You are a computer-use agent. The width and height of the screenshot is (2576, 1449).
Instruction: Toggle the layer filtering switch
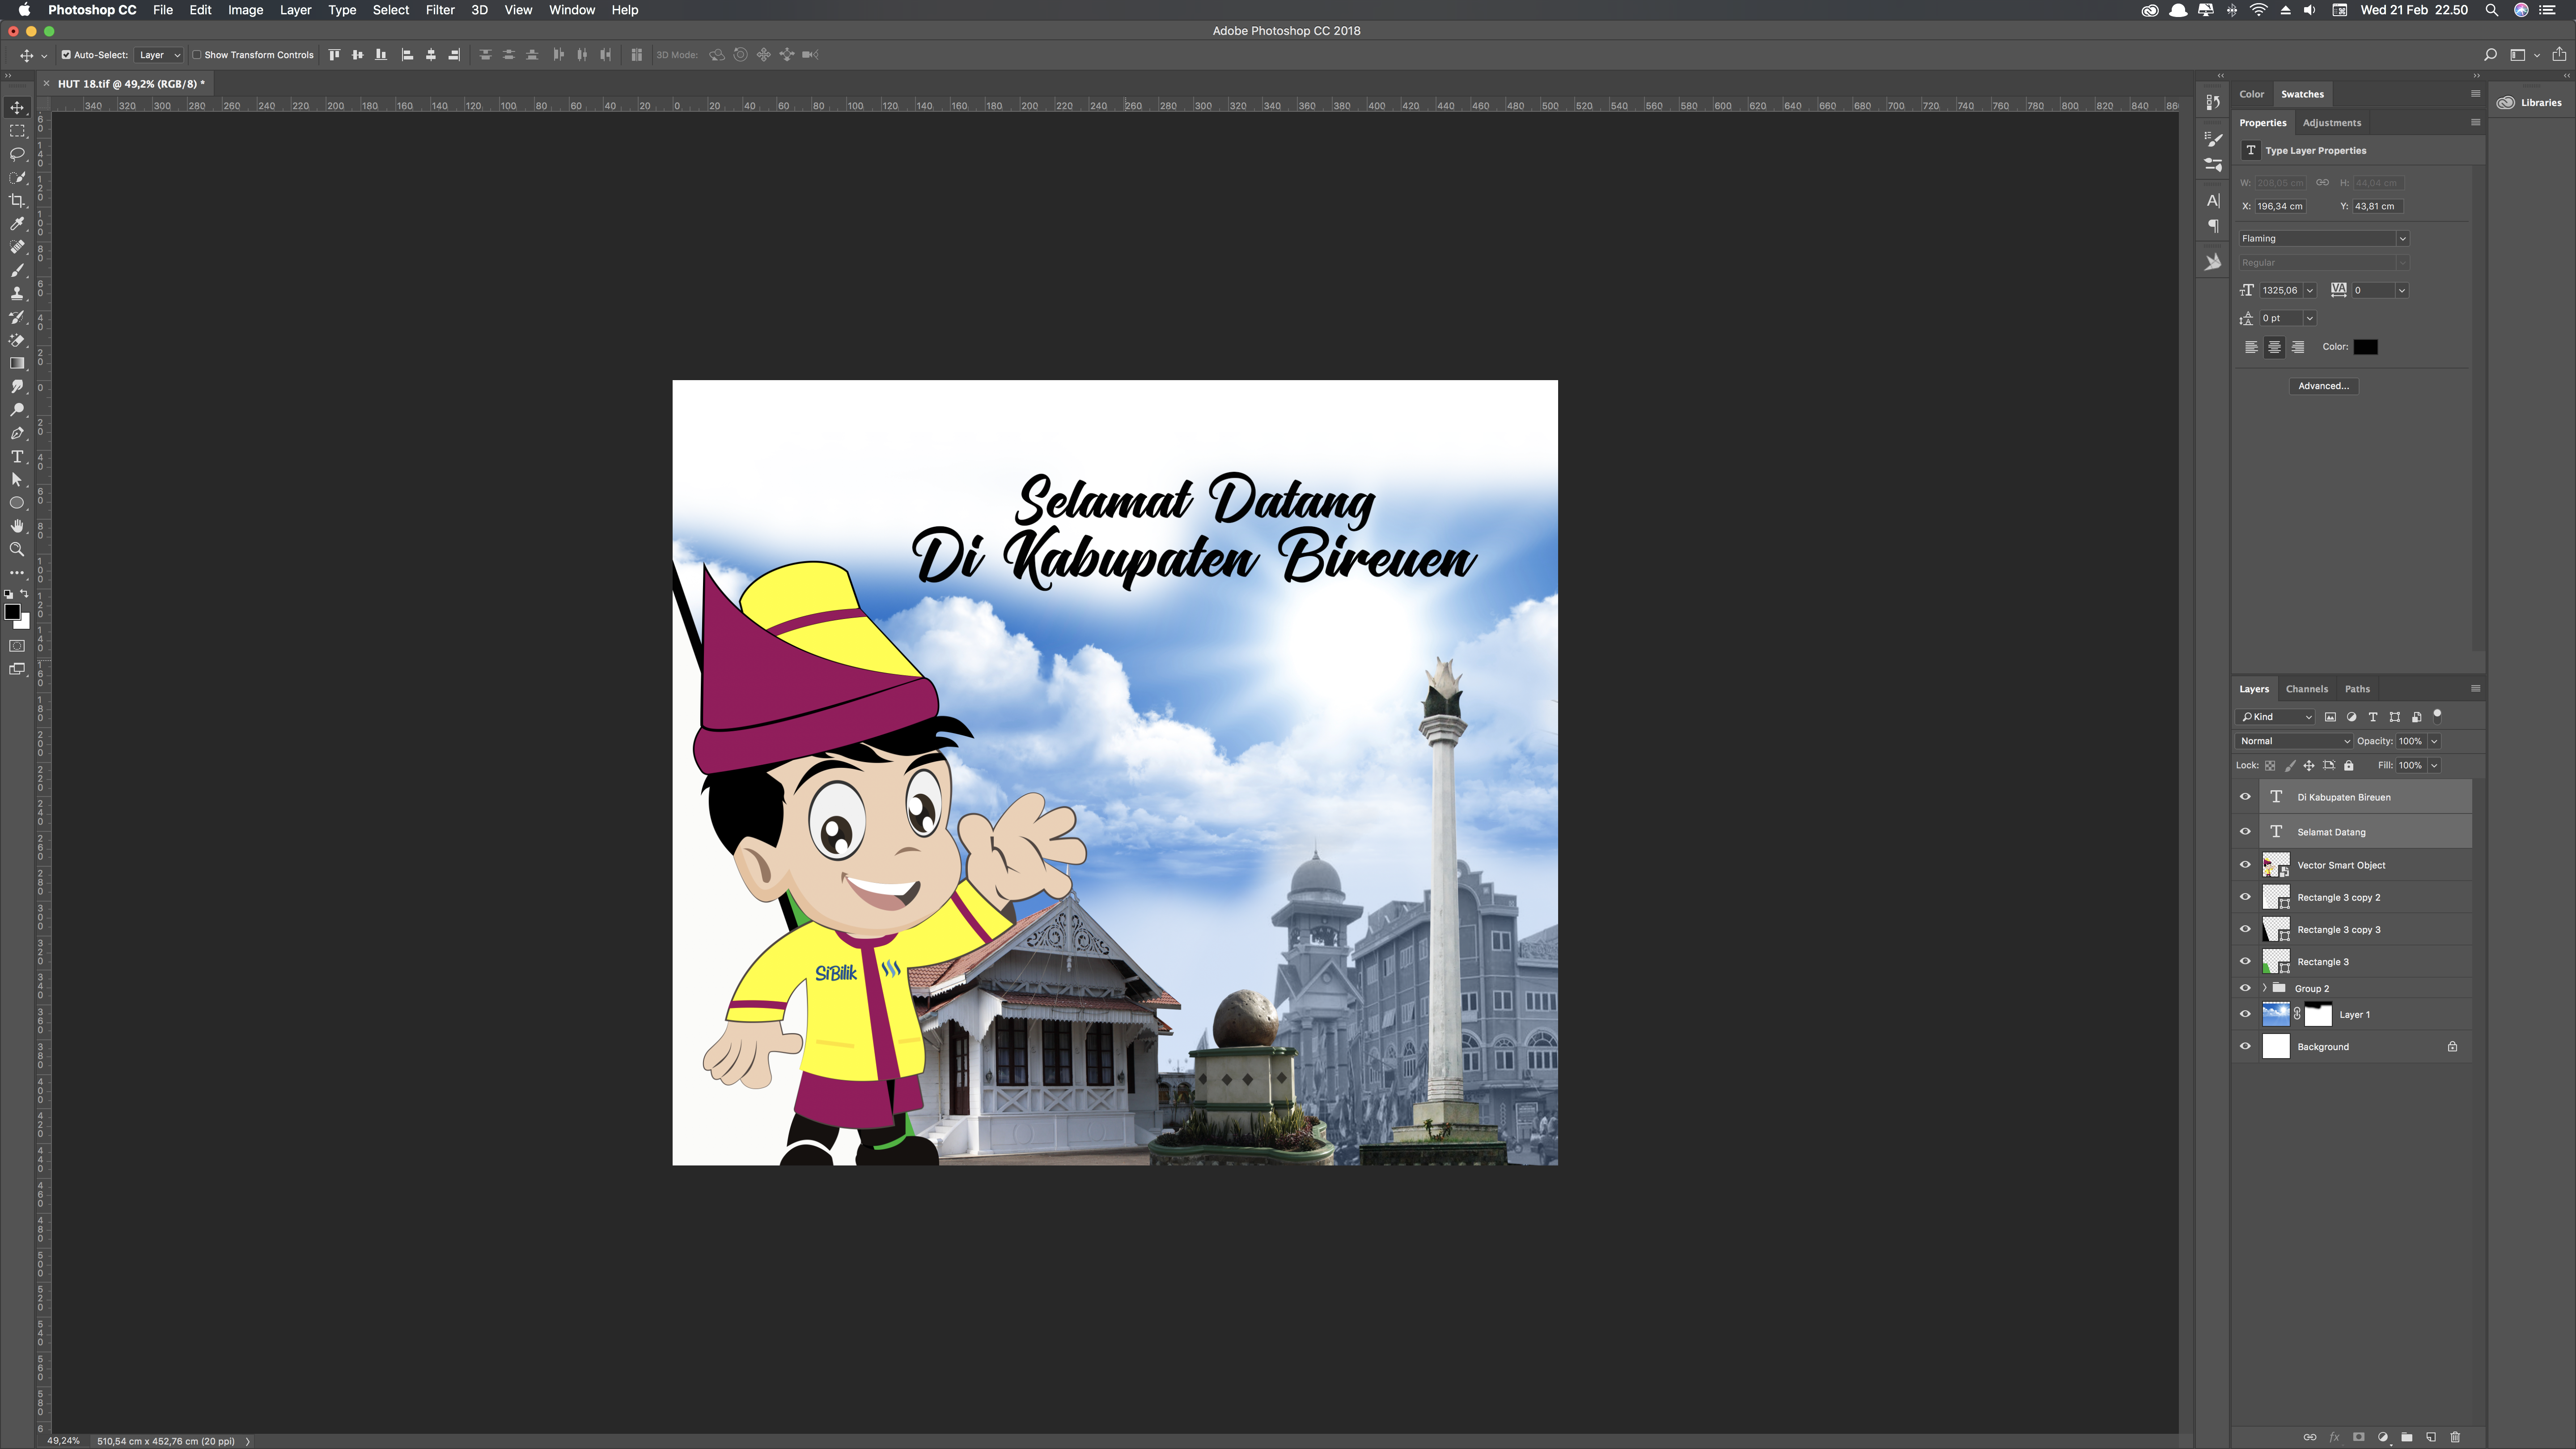pos(2437,716)
